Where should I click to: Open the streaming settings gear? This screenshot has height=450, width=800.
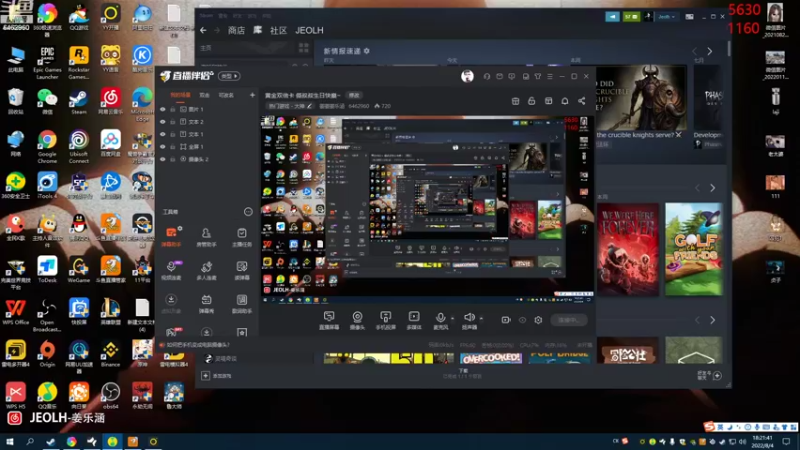538,320
